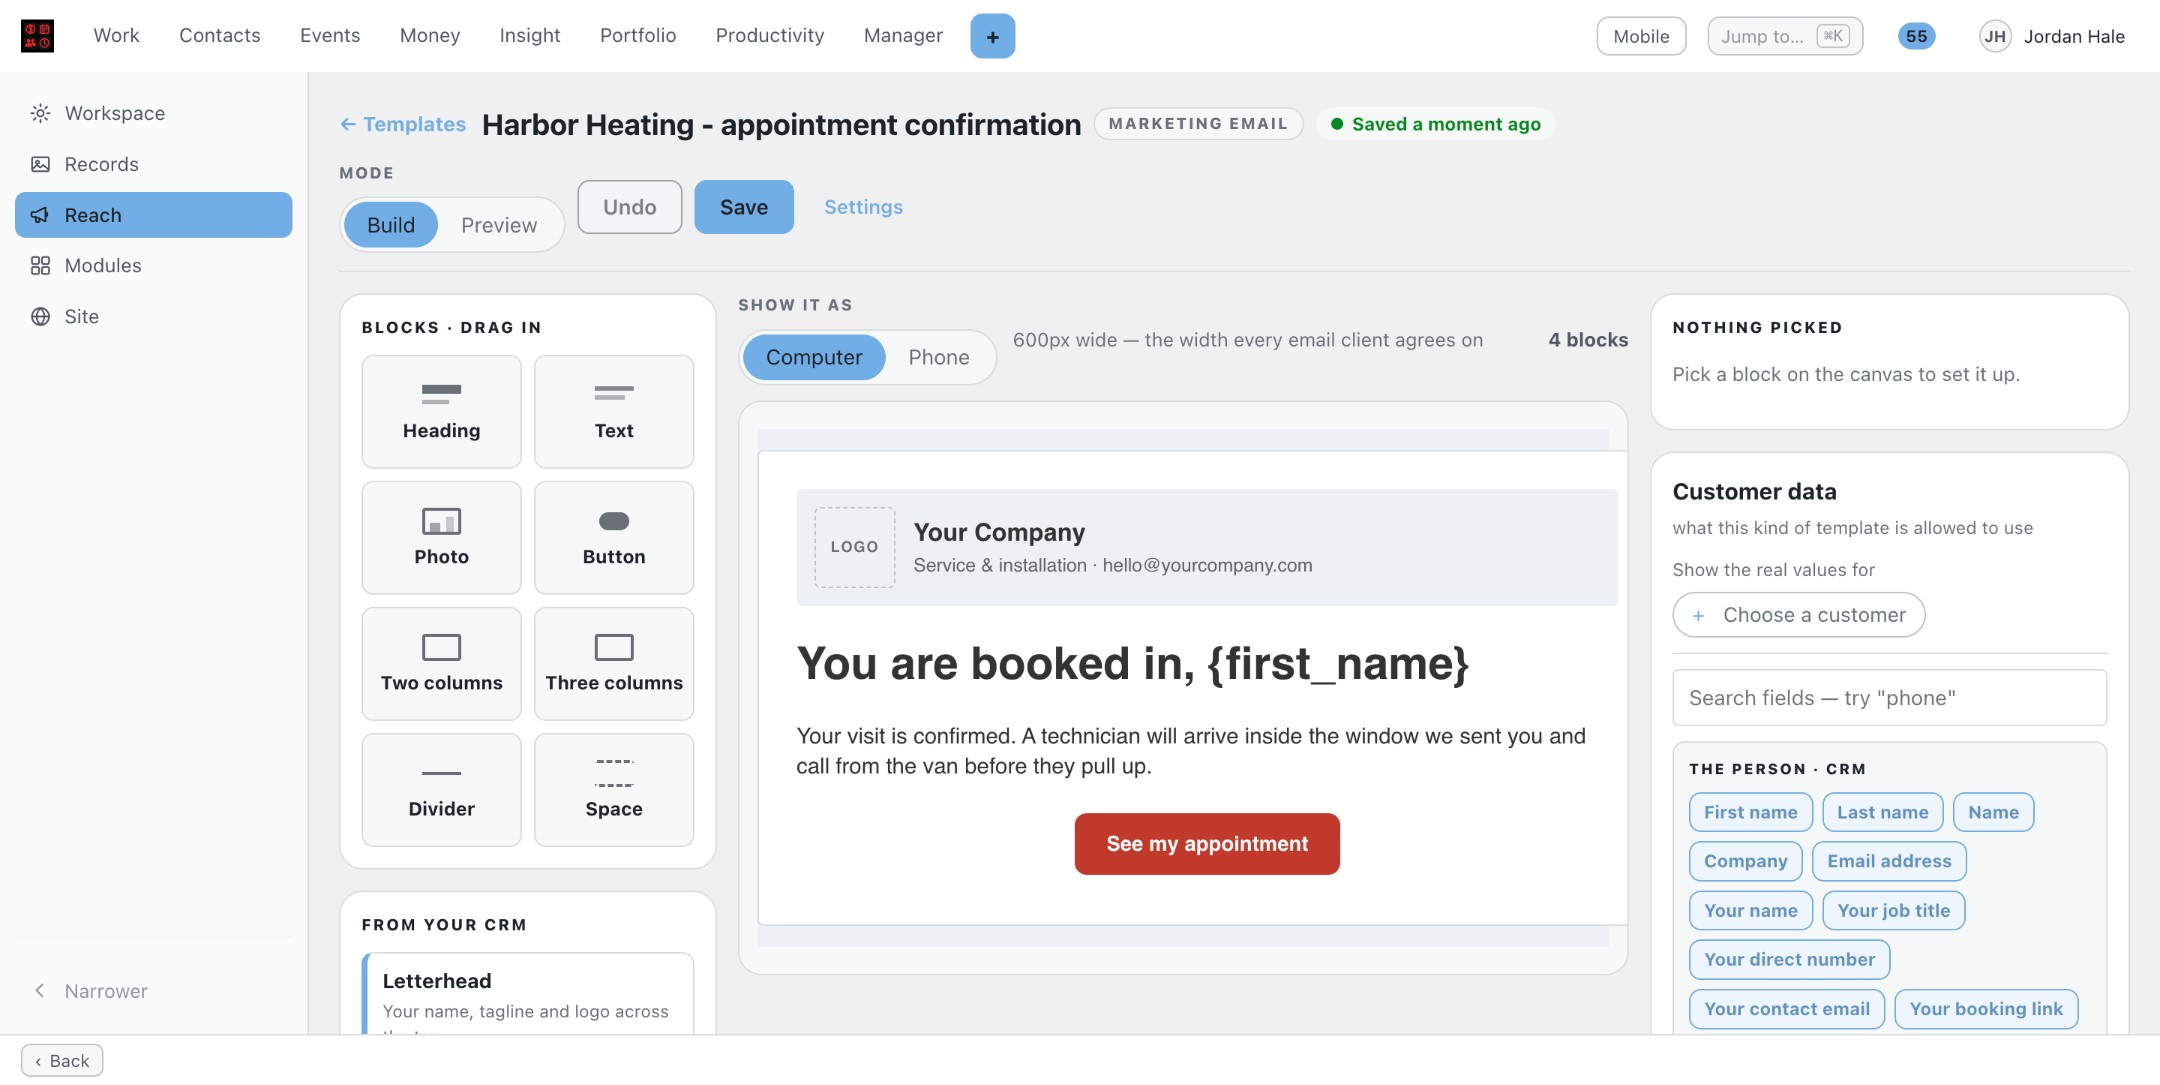Pick the Three columns block tile
Image resolution: width=2160 pixels, height=1085 pixels.
pyautogui.click(x=614, y=664)
